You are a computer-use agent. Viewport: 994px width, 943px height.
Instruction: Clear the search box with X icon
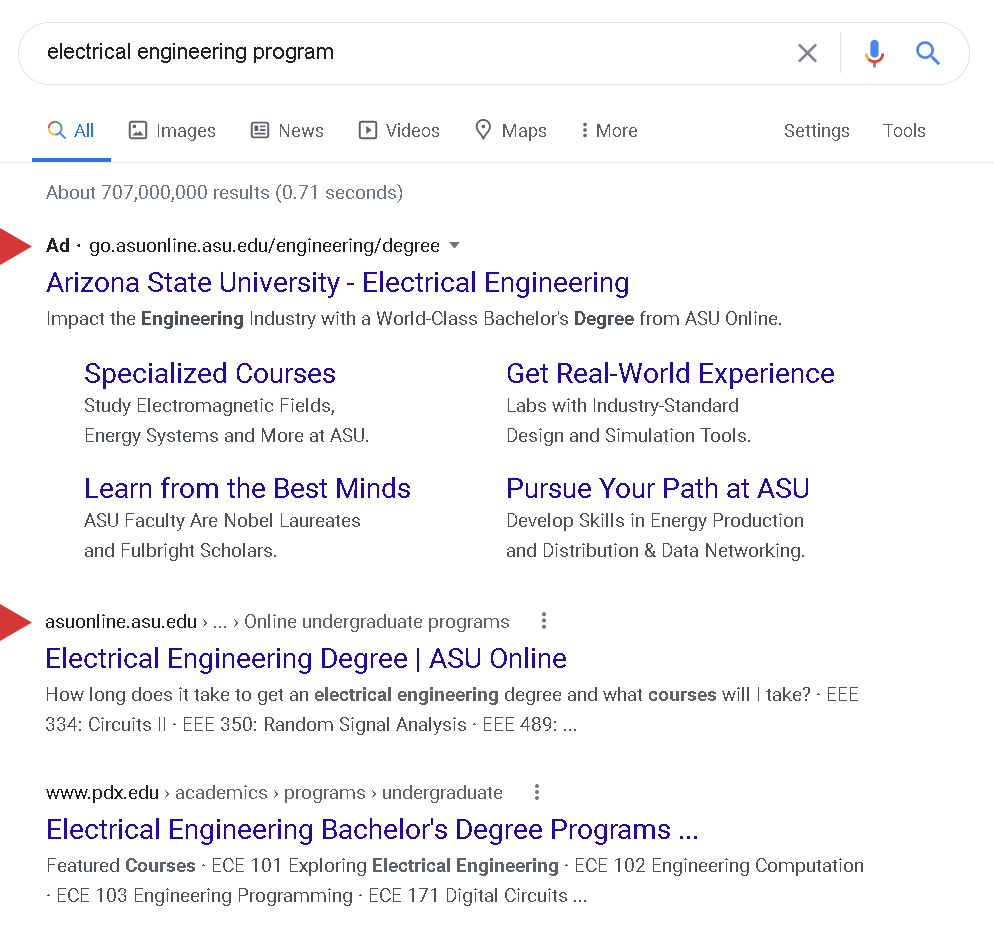point(807,53)
